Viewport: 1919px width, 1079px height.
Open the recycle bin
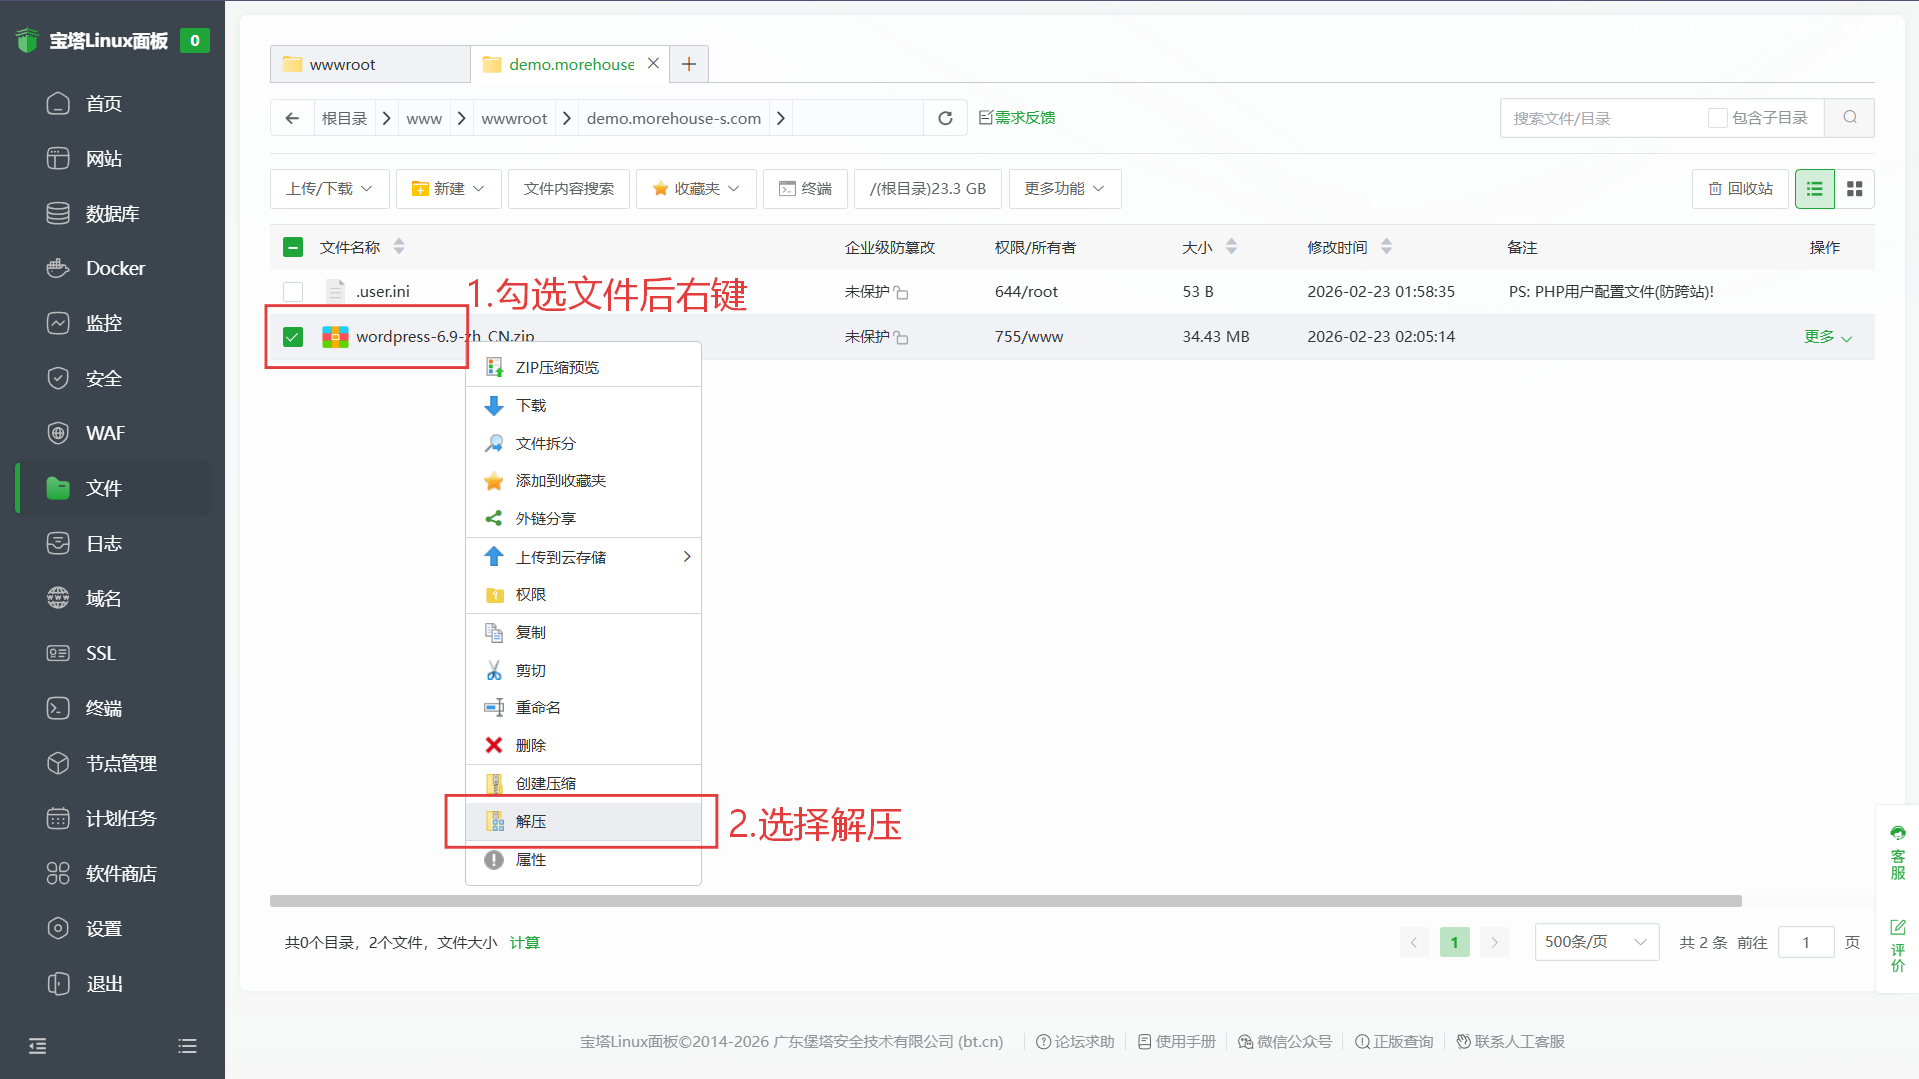click(x=1740, y=189)
